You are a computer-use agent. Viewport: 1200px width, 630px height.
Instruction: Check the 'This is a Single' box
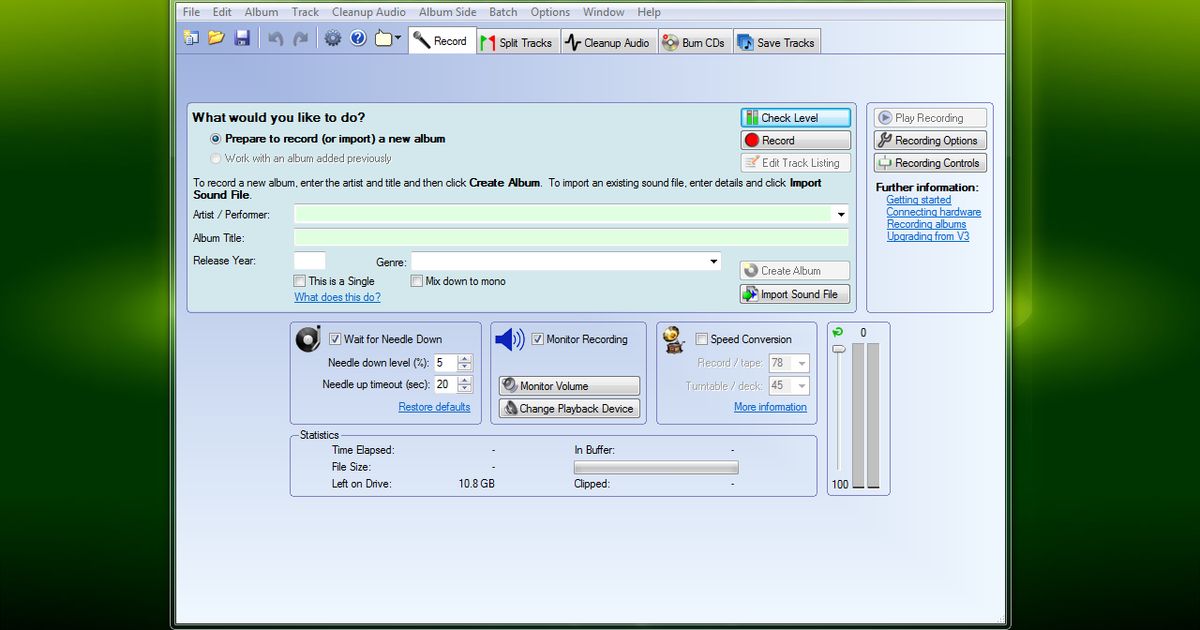coord(299,281)
